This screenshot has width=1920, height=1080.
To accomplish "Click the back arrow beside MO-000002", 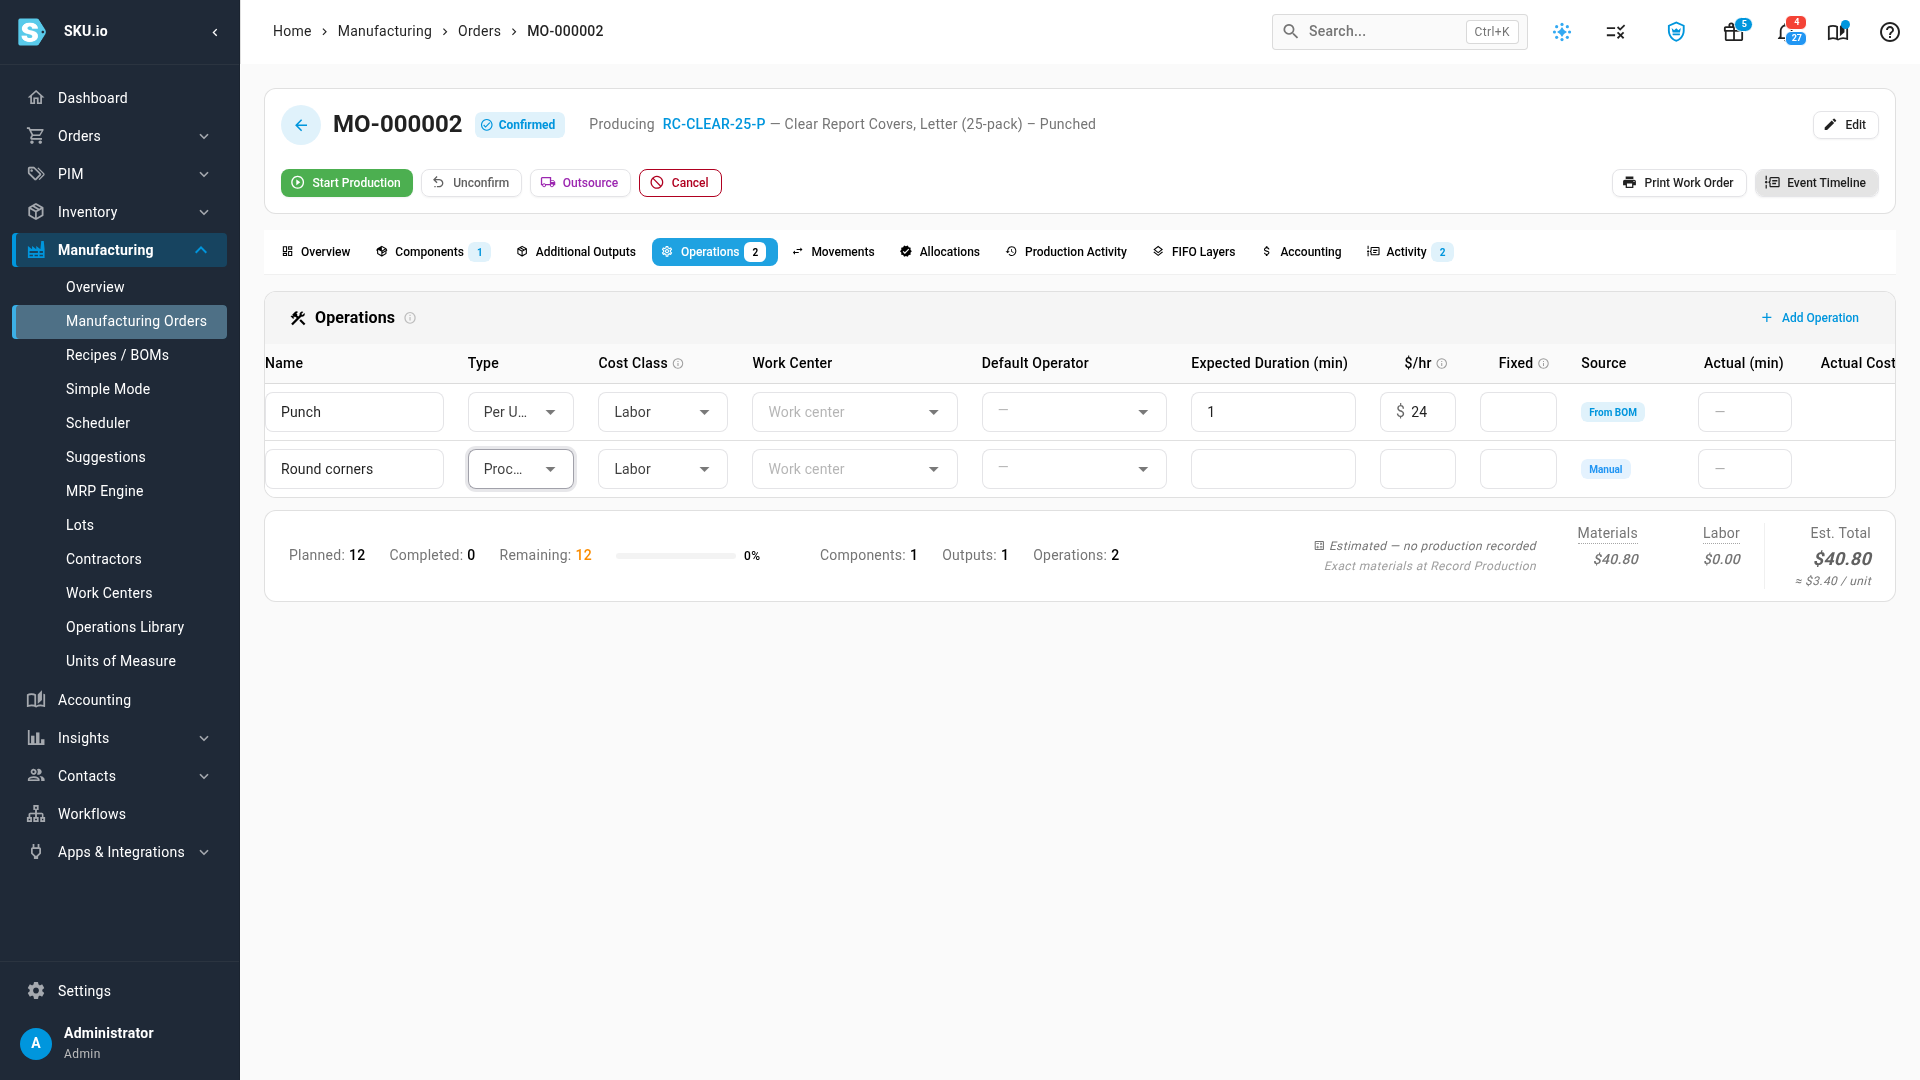I will coord(301,125).
